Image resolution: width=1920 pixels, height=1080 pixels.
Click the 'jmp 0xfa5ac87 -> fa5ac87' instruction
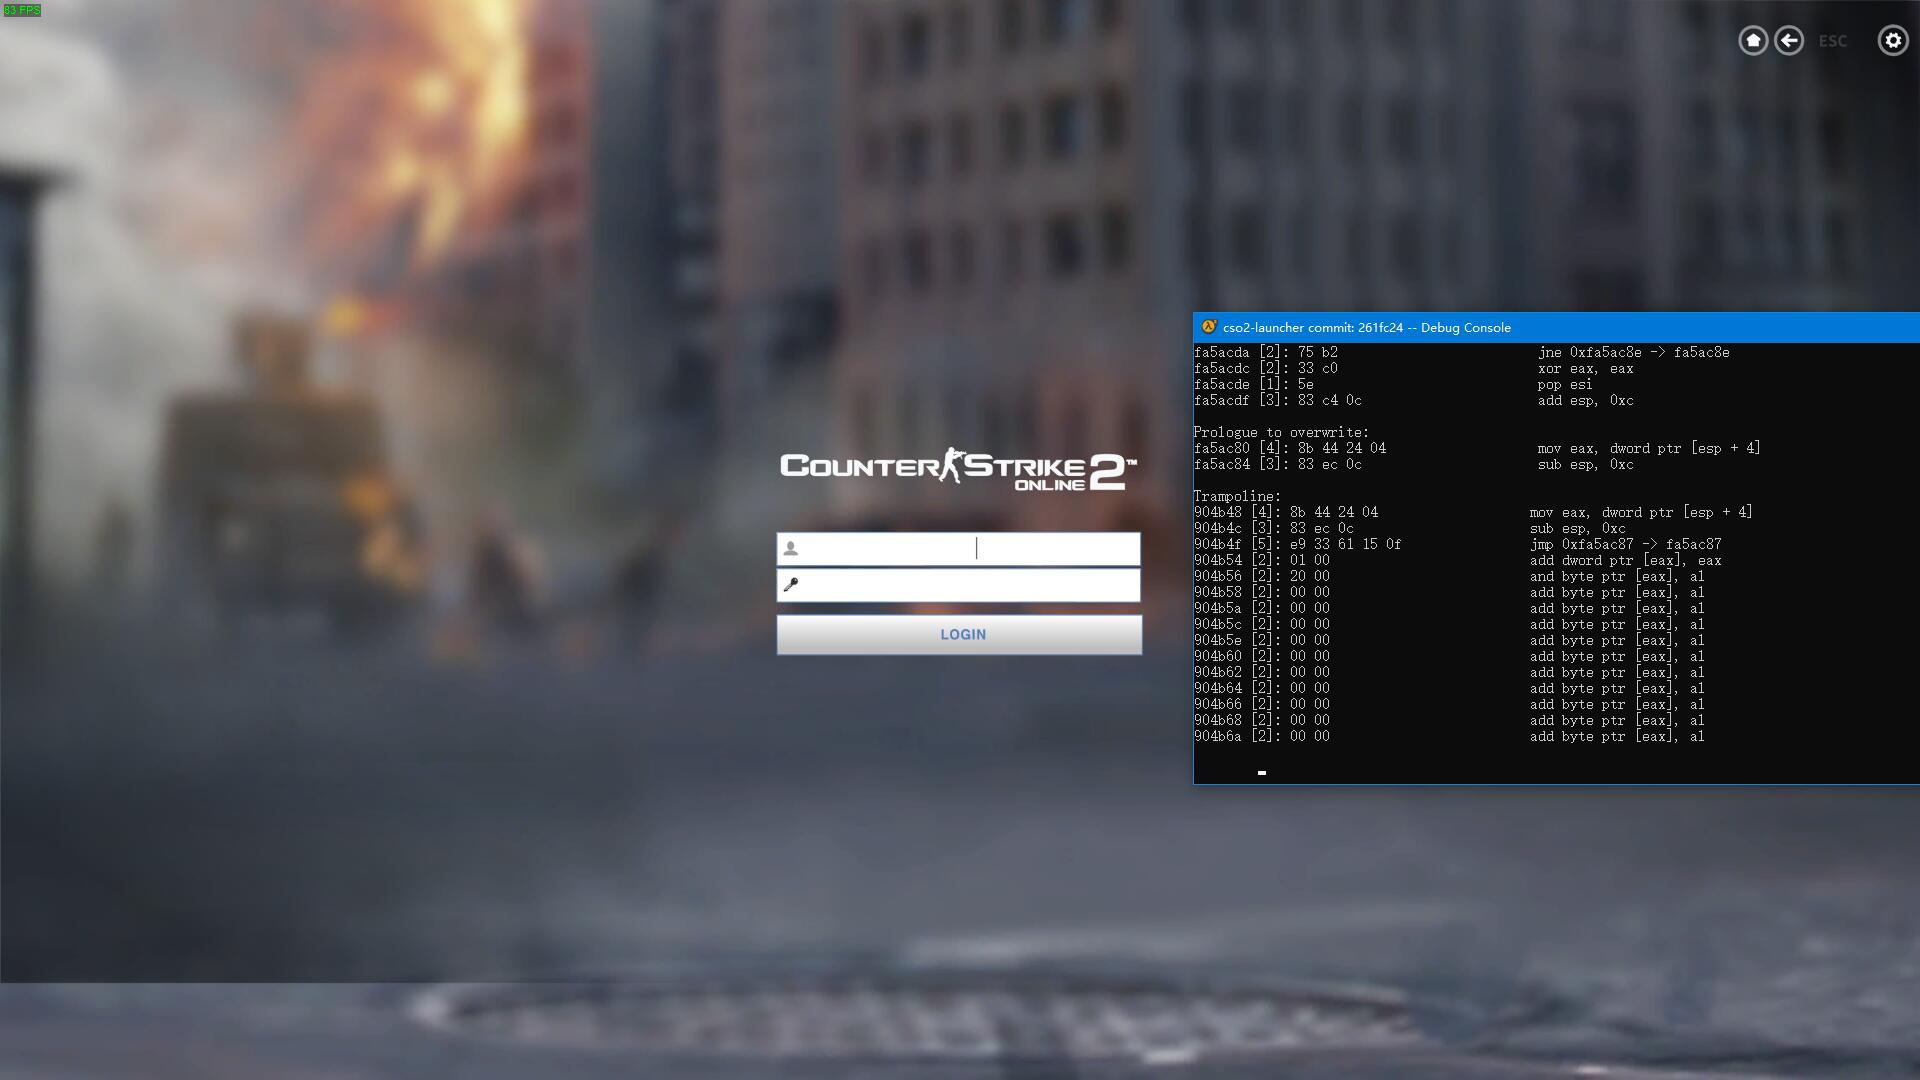(x=1625, y=544)
